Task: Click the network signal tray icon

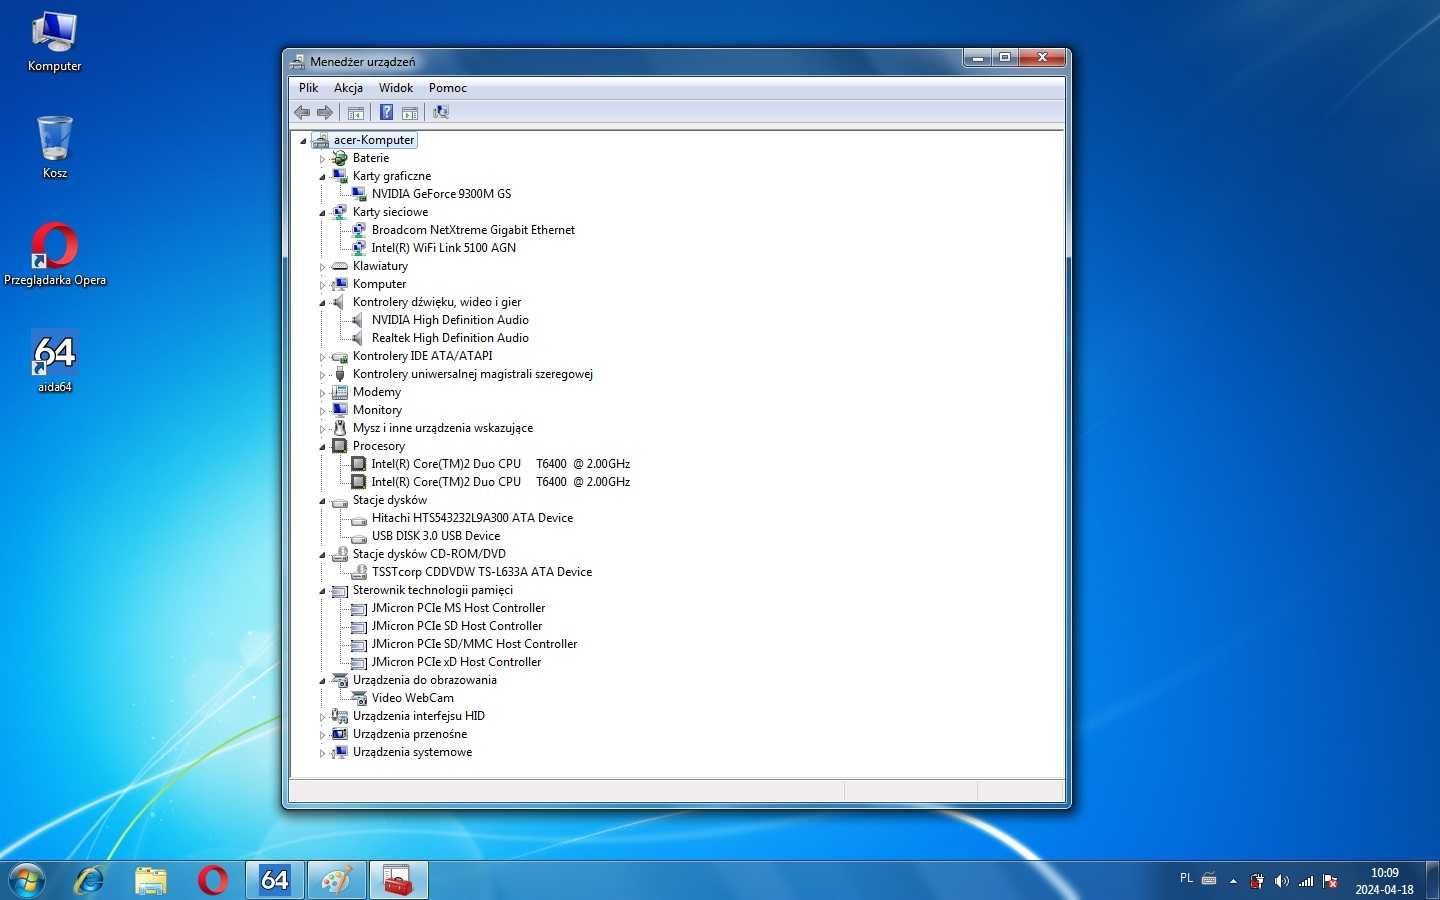Action: [1306, 881]
